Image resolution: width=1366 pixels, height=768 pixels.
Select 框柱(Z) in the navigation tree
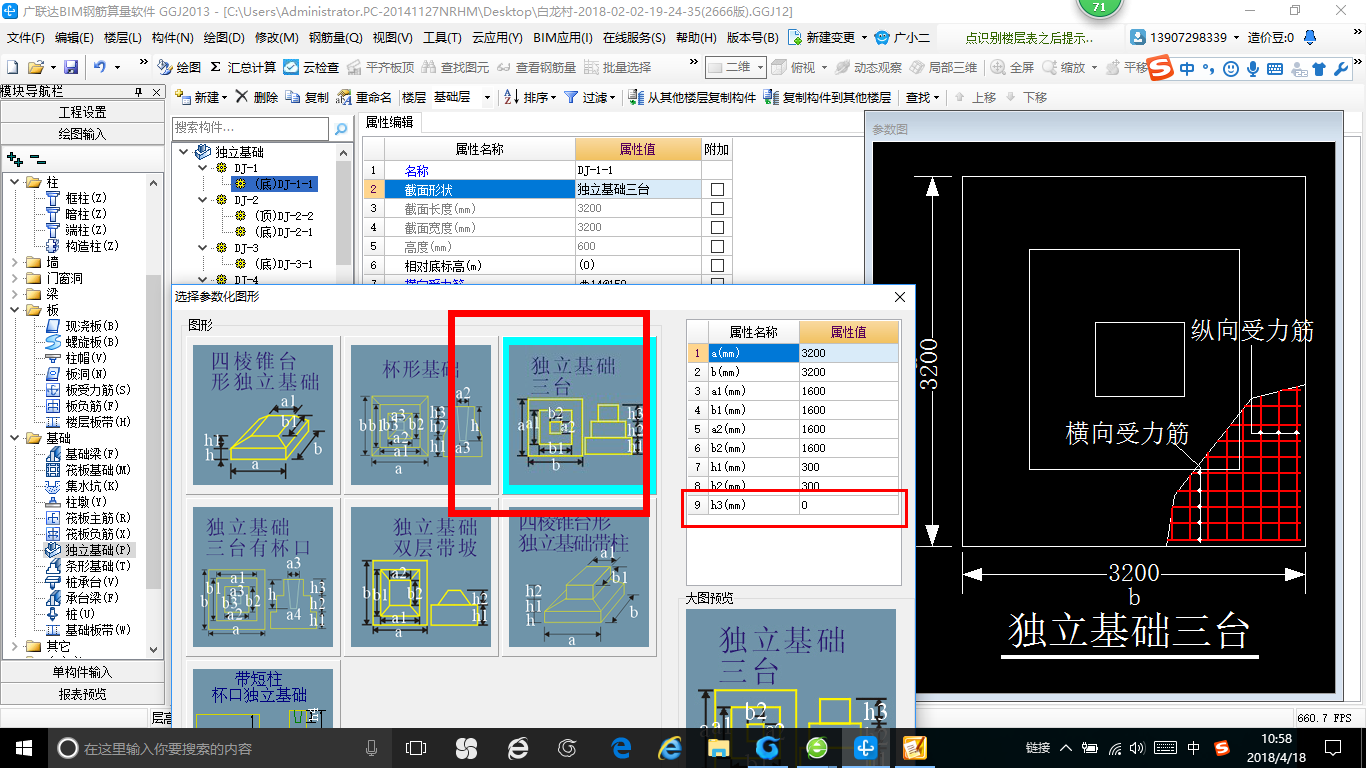click(x=85, y=198)
